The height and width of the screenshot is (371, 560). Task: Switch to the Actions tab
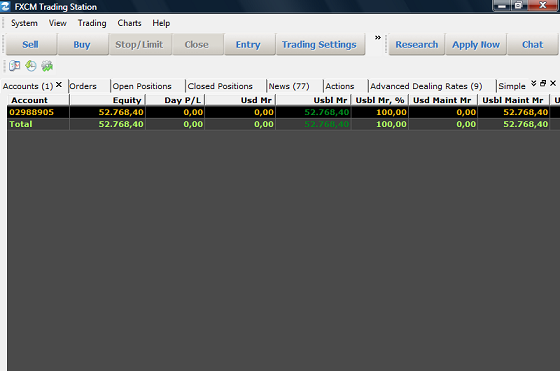[340, 86]
